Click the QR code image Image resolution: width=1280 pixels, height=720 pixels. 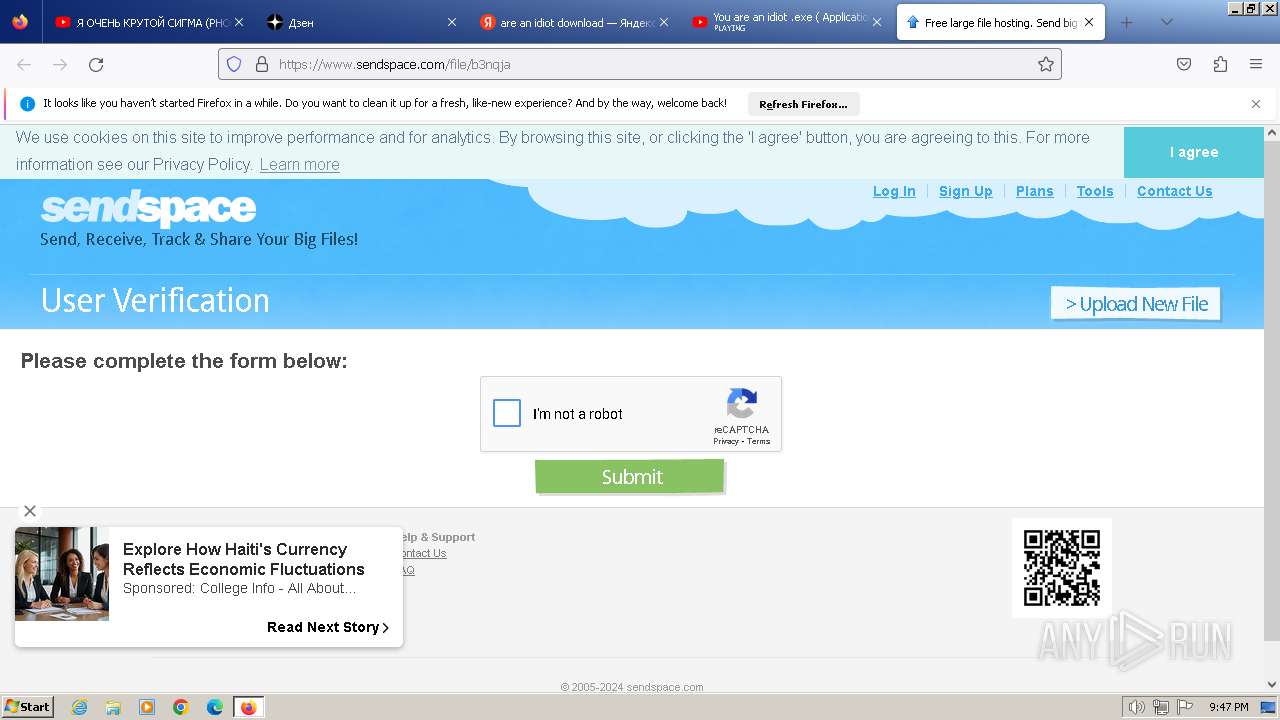tap(1062, 568)
